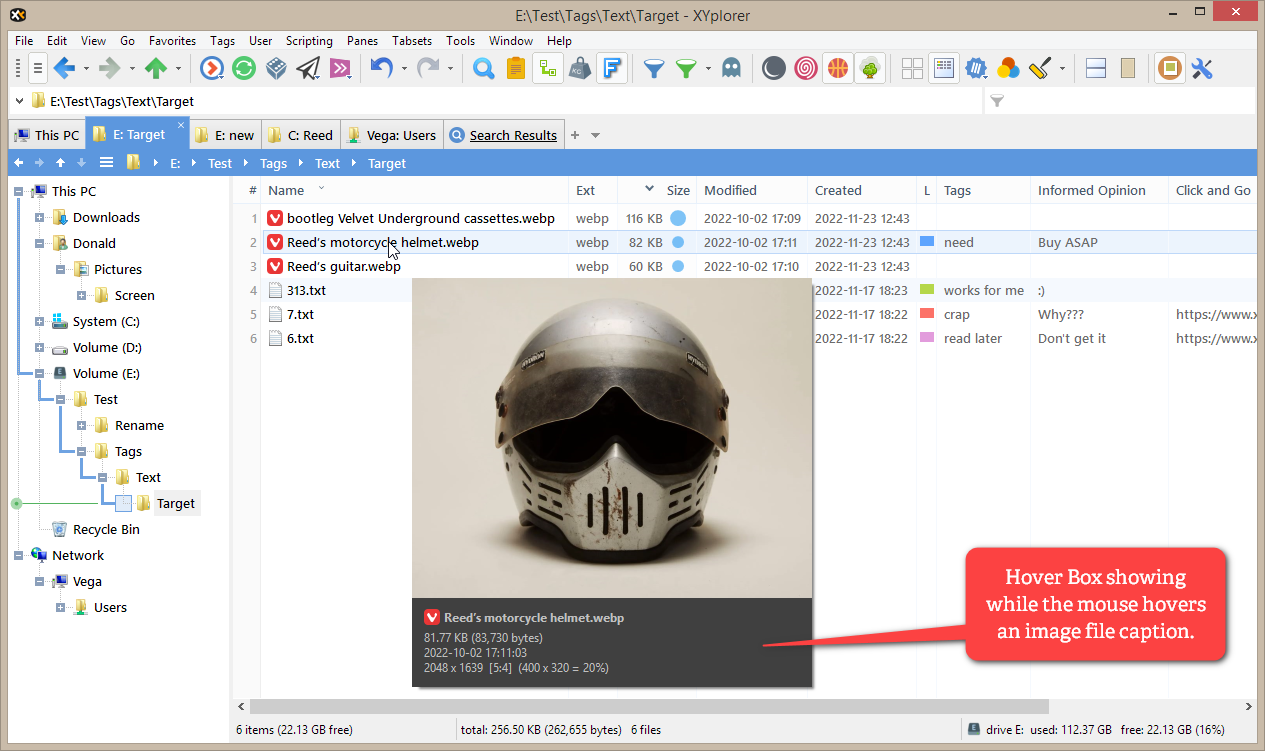Image resolution: width=1265 pixels, height=751 pixels.
Task: Open the magnifier find files icon
Action: [484, 68]
